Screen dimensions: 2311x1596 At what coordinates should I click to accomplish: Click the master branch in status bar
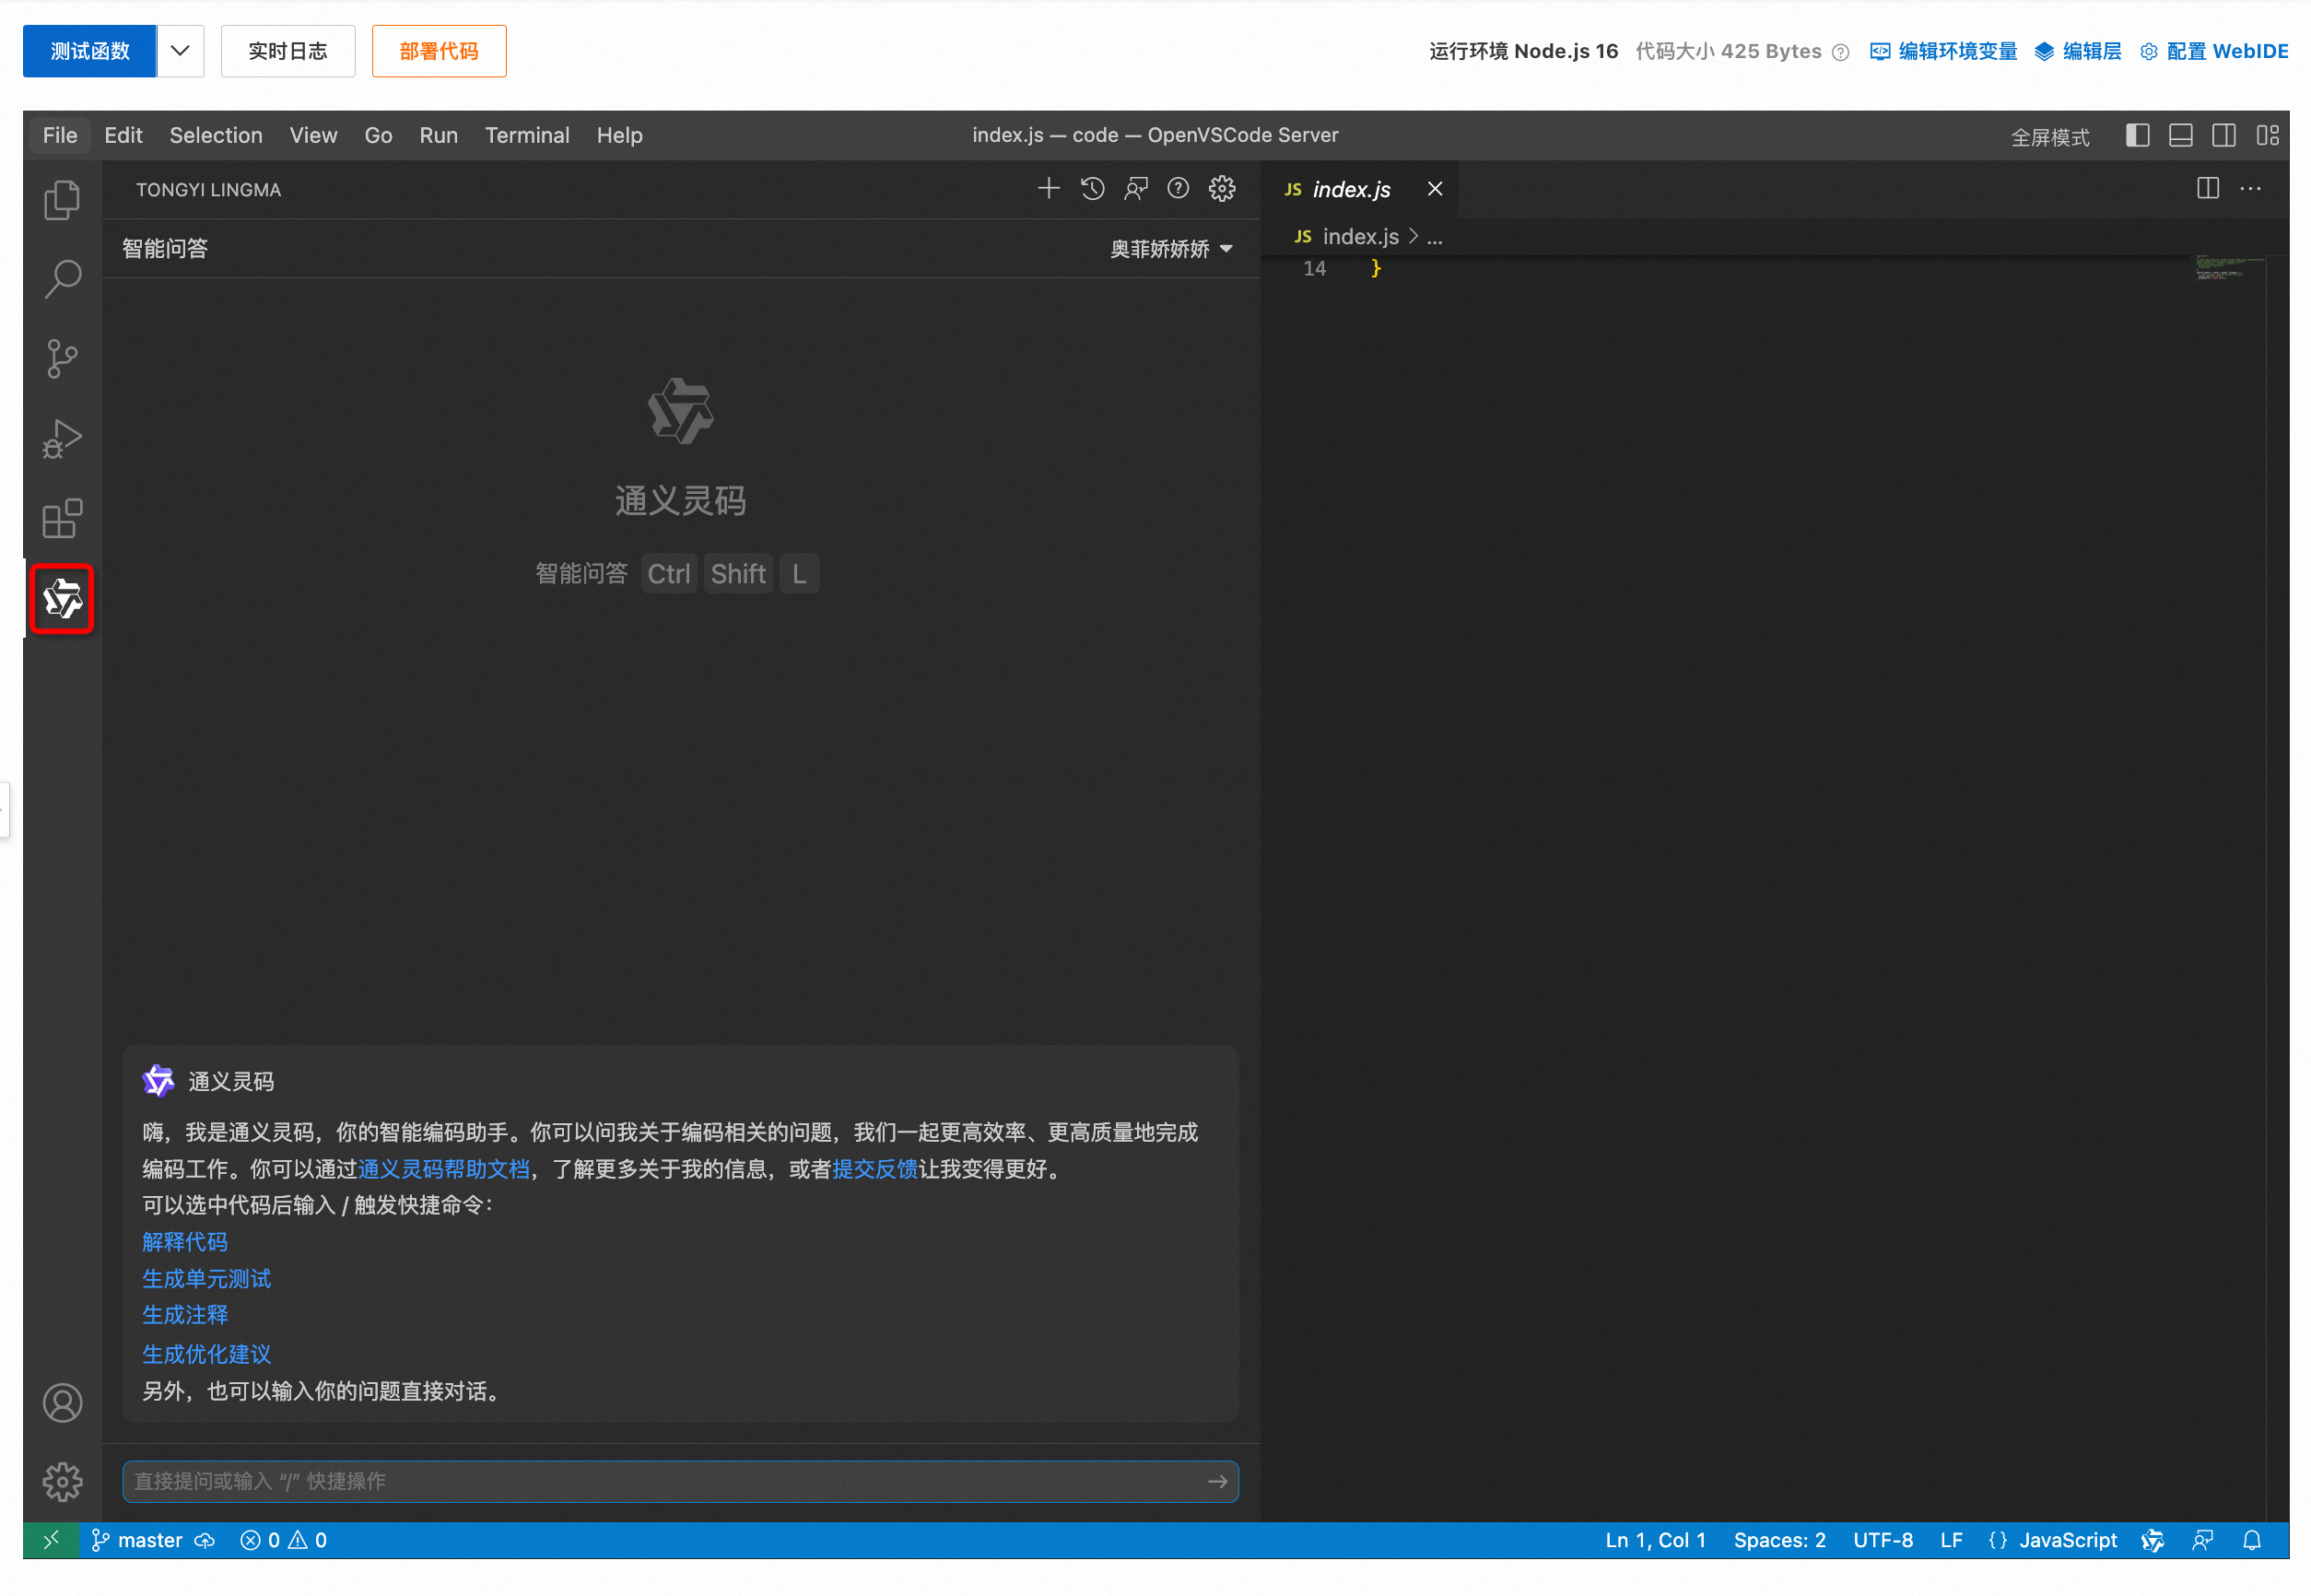point(138,1540)
